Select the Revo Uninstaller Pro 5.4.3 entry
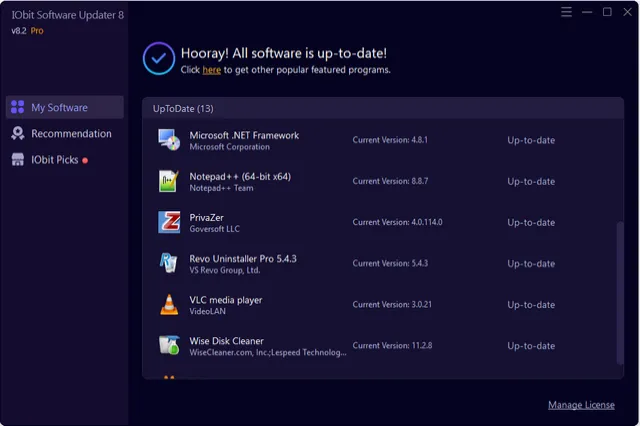This screenshot has width=640, height=426. click(x=243, y=258)
